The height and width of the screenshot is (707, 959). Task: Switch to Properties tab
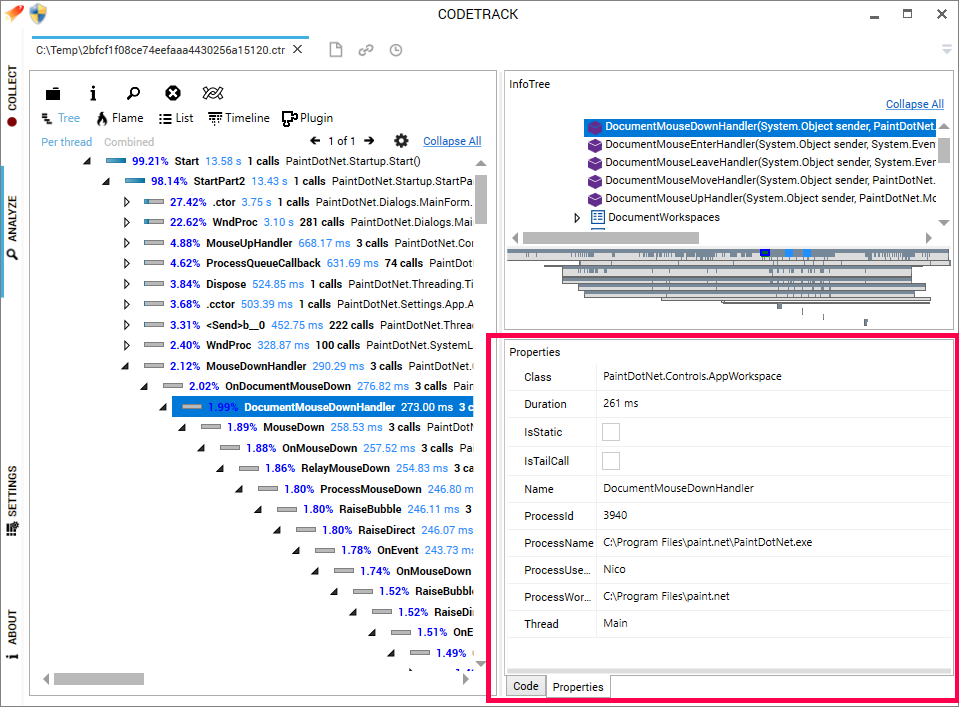[578, 687]
